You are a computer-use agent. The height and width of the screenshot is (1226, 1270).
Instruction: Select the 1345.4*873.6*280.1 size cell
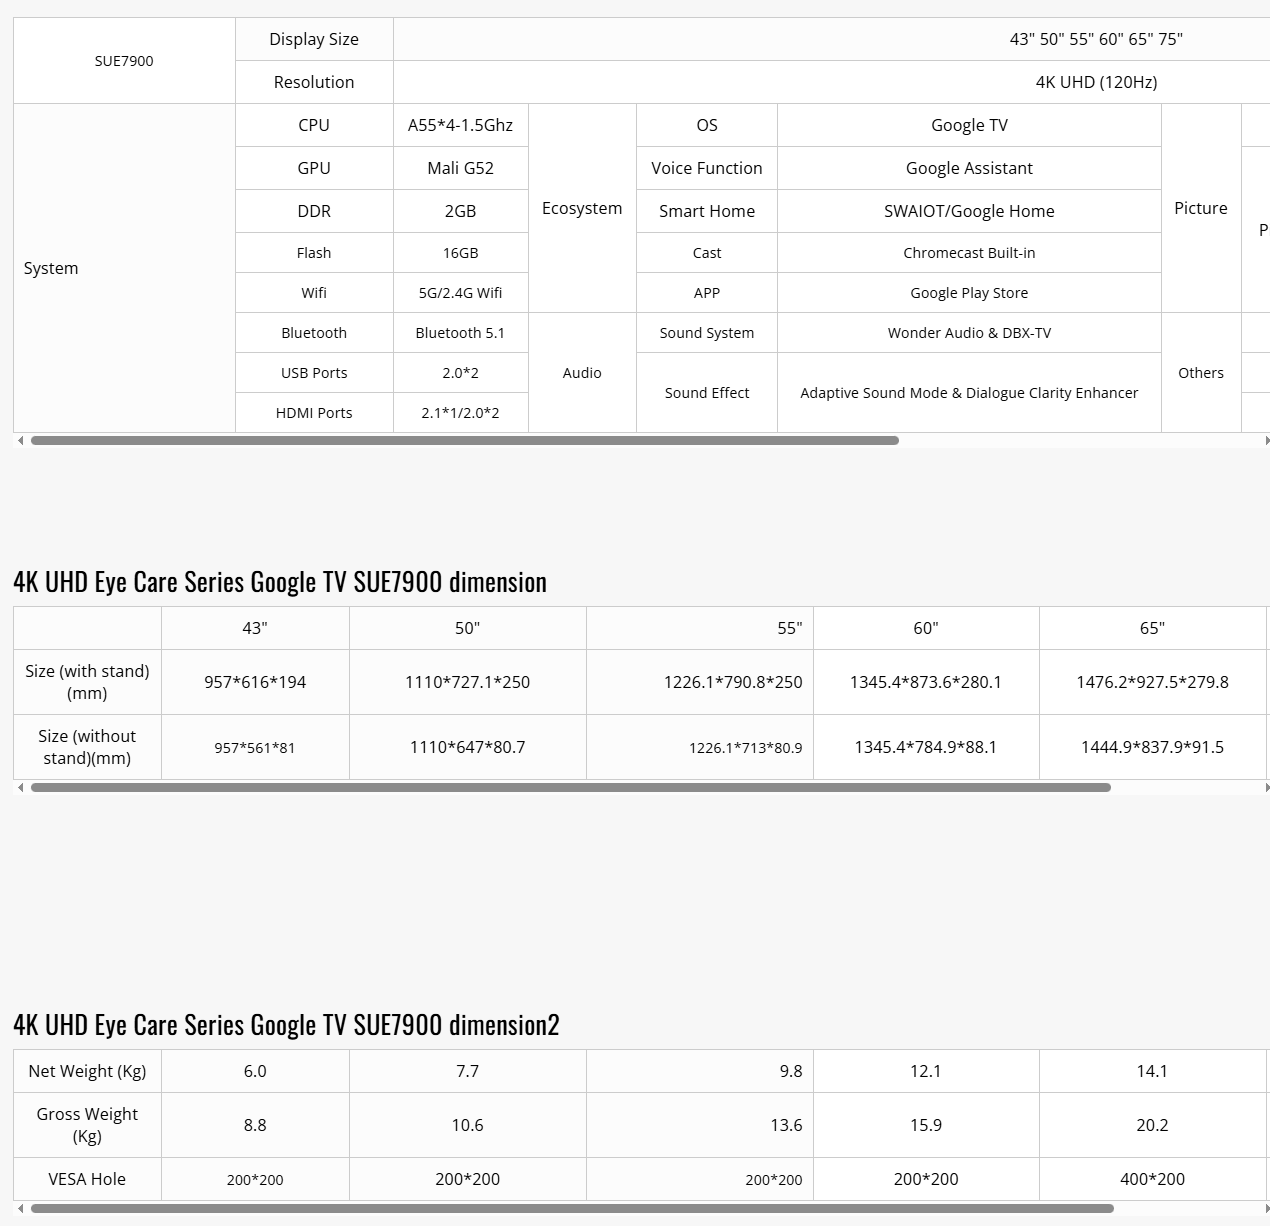click(925, 682)
